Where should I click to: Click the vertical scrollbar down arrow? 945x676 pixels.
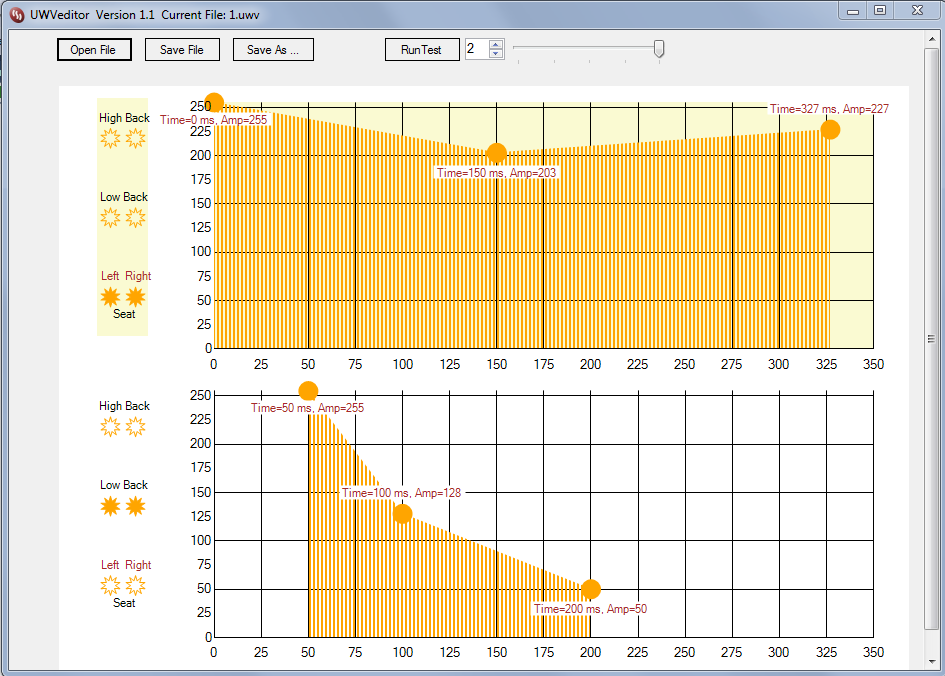(932, 661)
